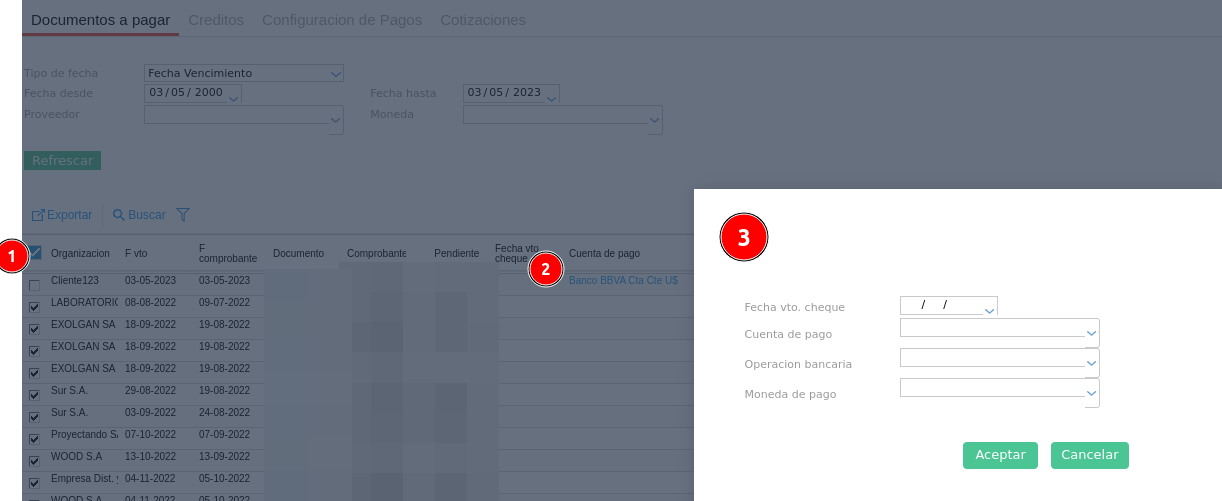Expand the Moneda de pago dropdown
The height and width of the screenshot is (501, 1222).
(x=1092, y=392)
